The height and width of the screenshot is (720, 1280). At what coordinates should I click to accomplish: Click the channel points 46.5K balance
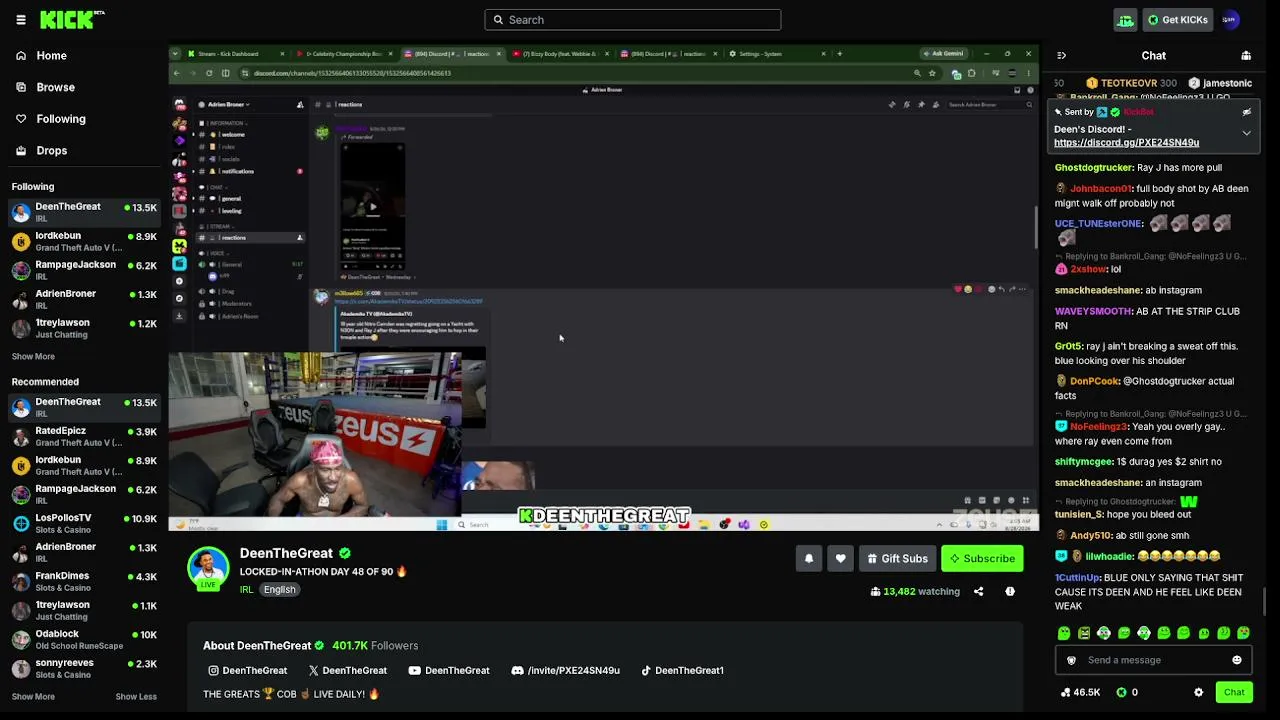point(1080,692)
